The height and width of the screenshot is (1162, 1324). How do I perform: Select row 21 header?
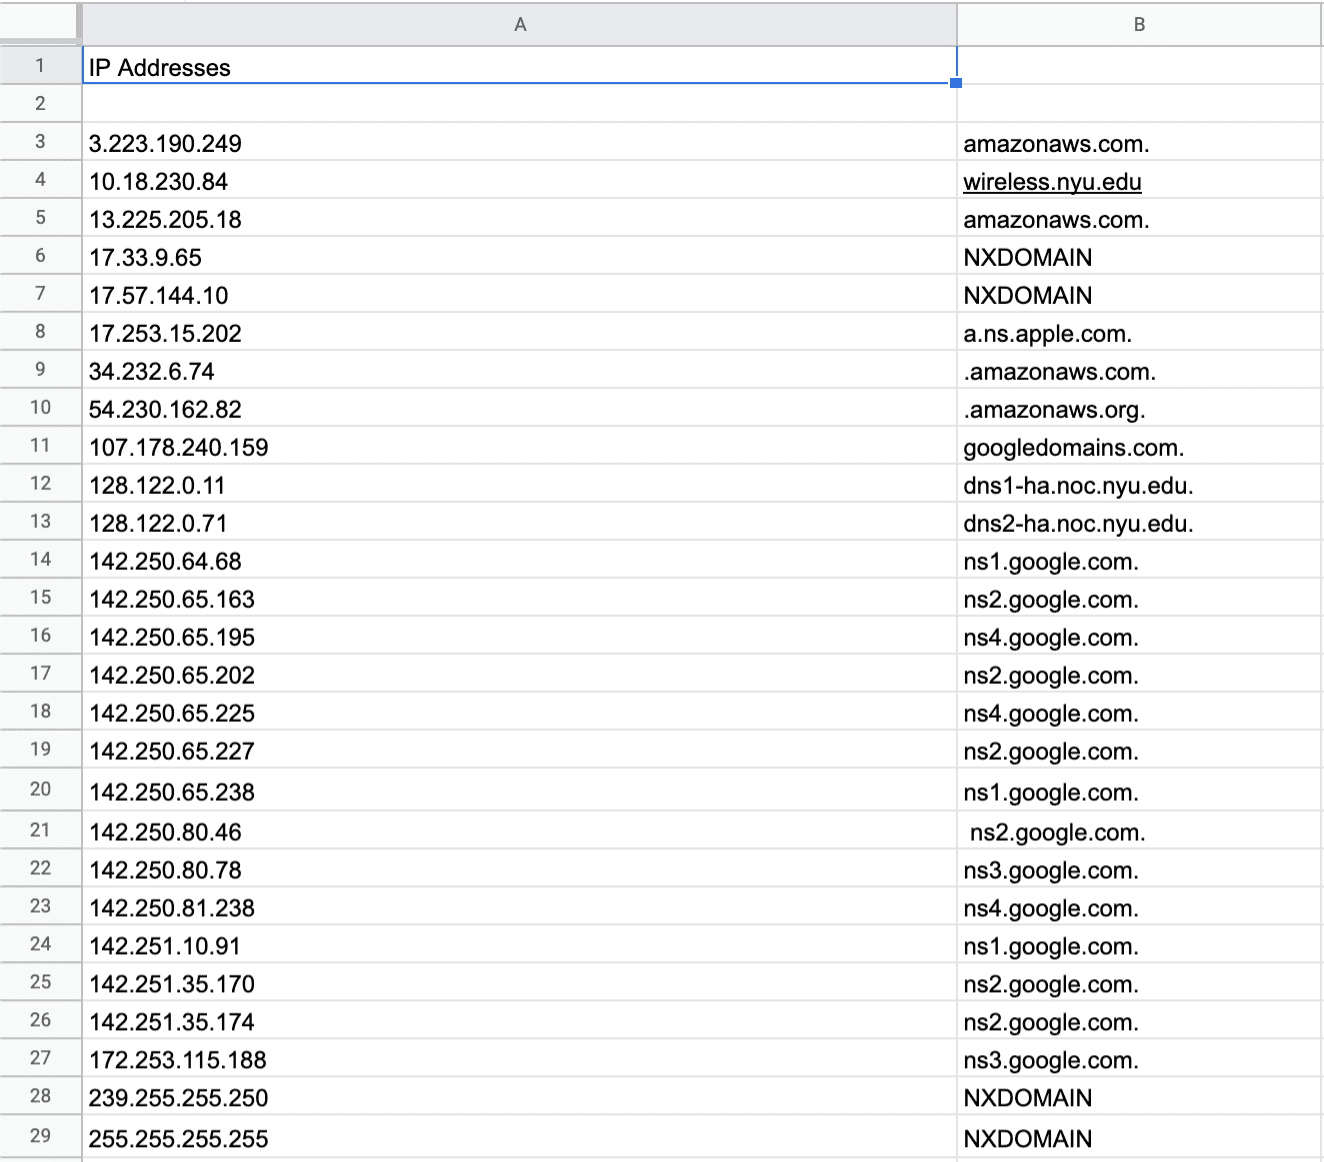[x=40, y=830]
